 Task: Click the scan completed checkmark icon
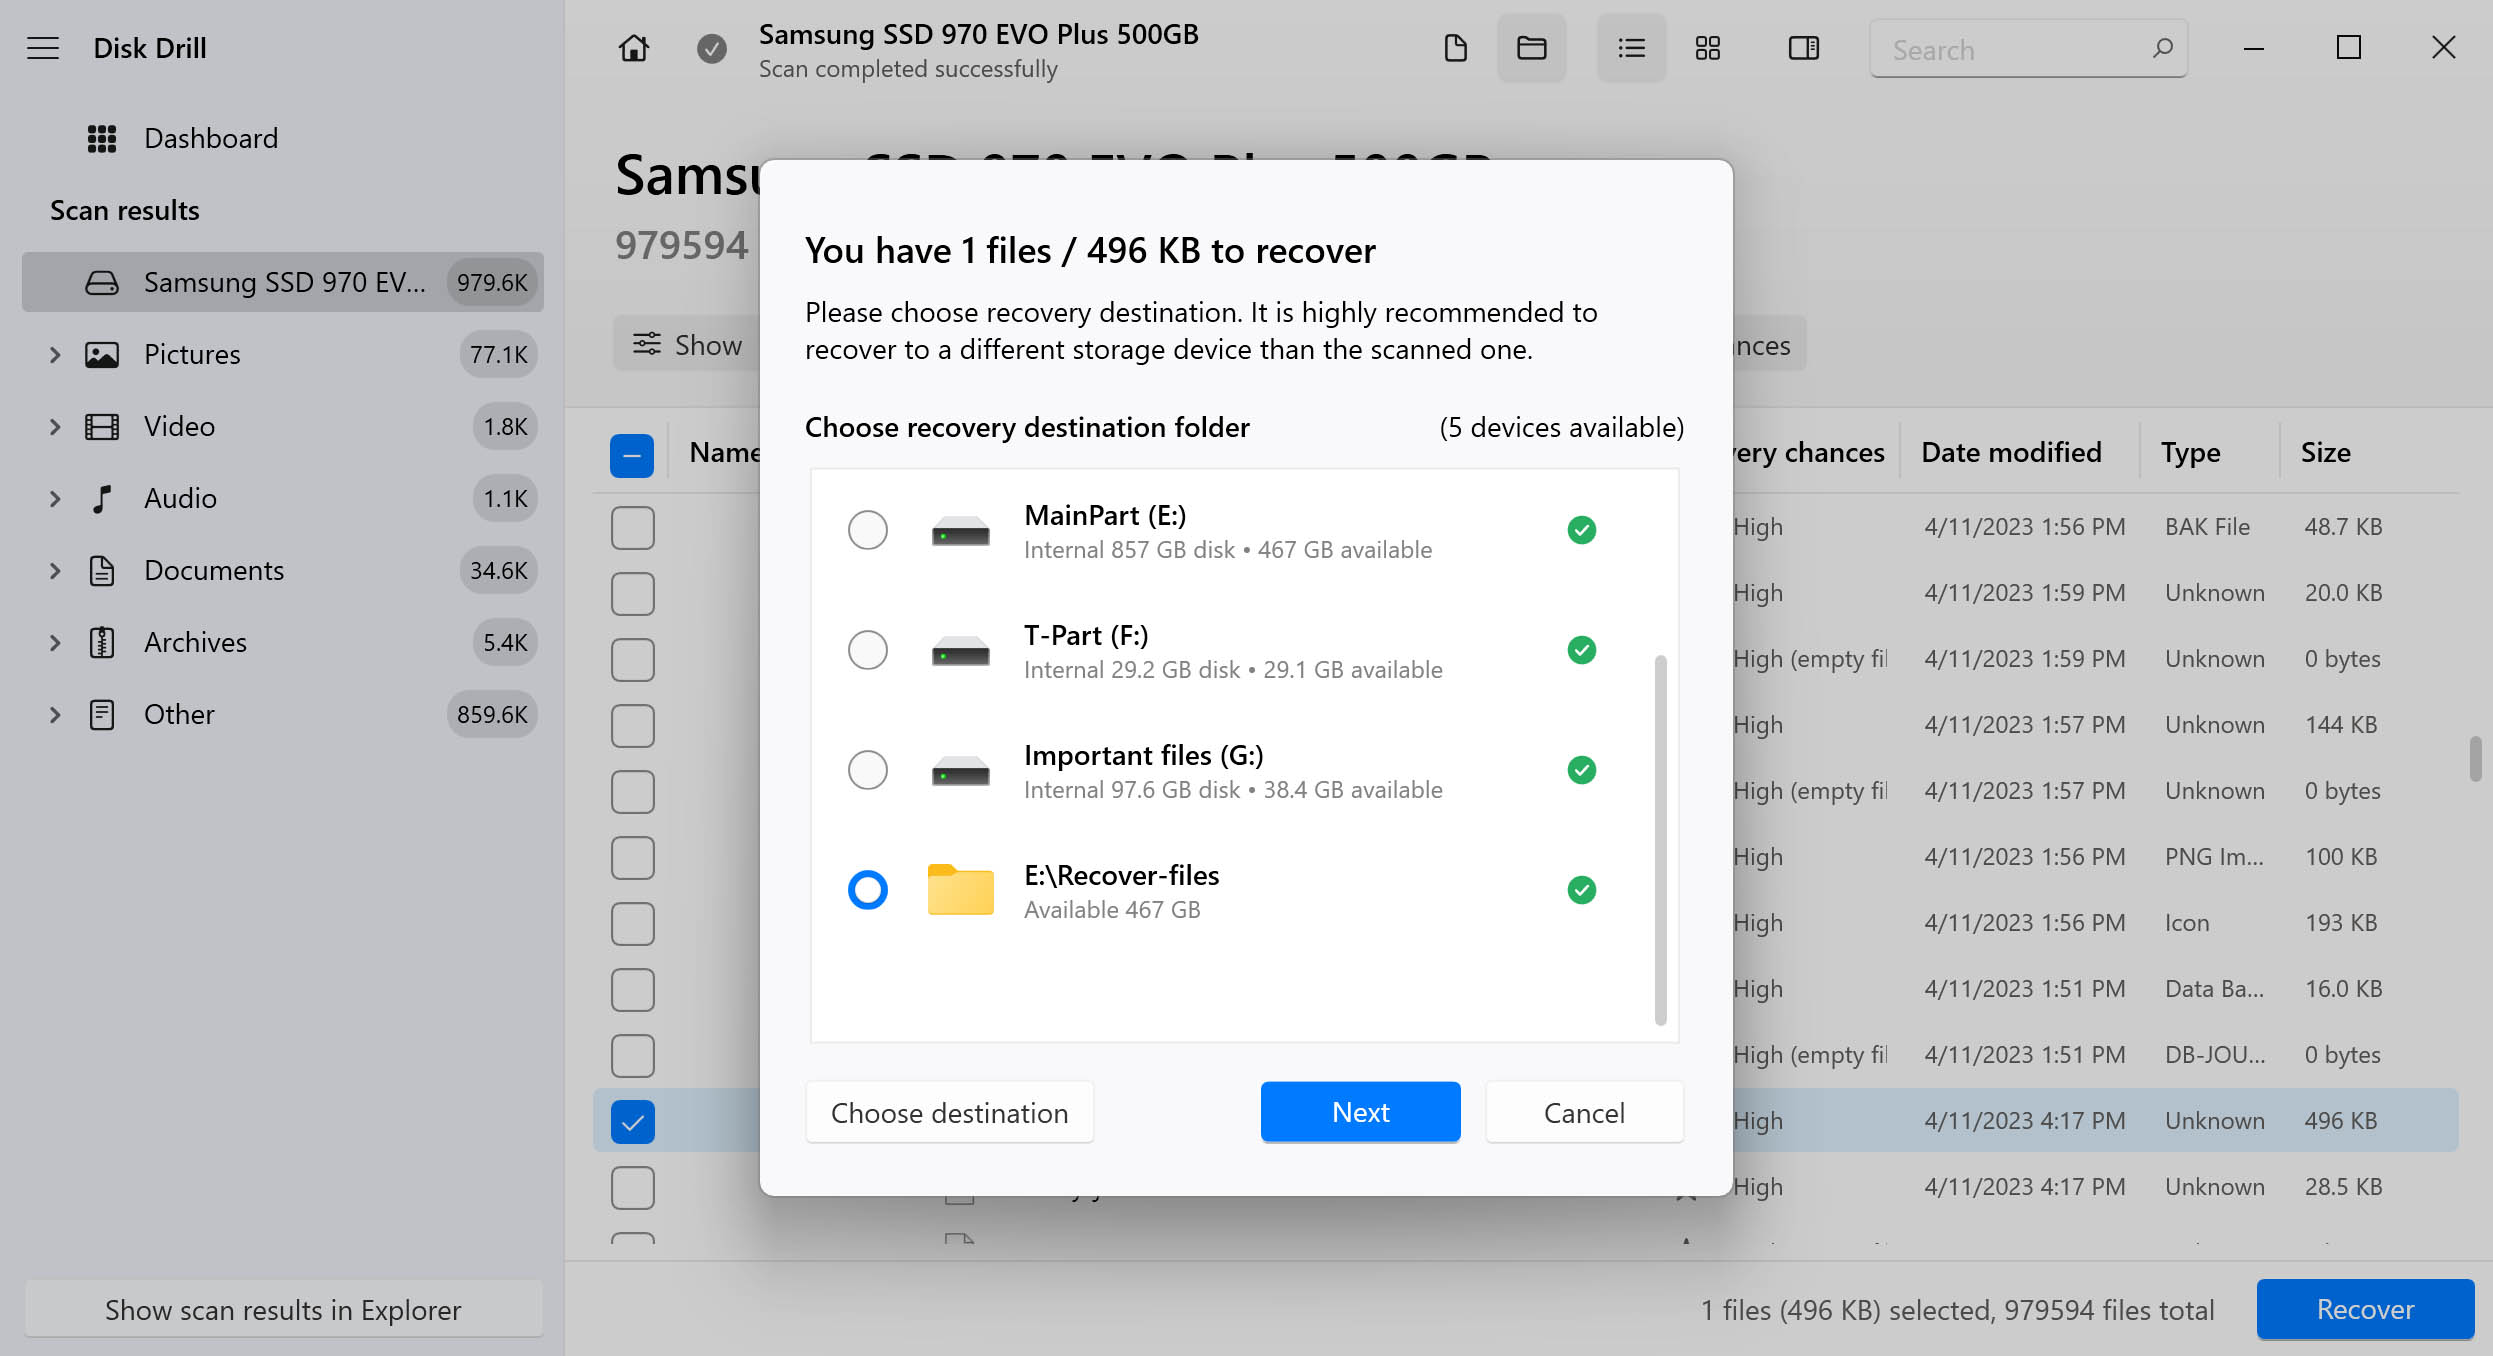tap(711, 48)
